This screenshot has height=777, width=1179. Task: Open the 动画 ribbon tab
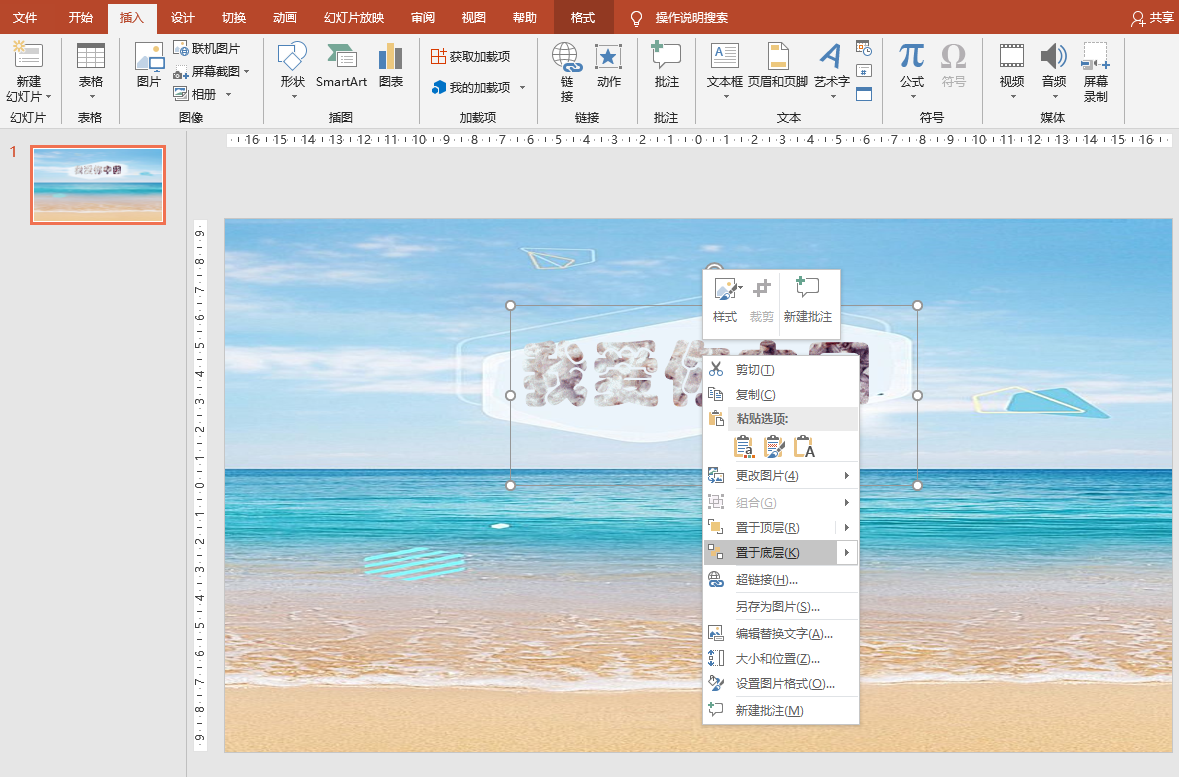(285, 18)
